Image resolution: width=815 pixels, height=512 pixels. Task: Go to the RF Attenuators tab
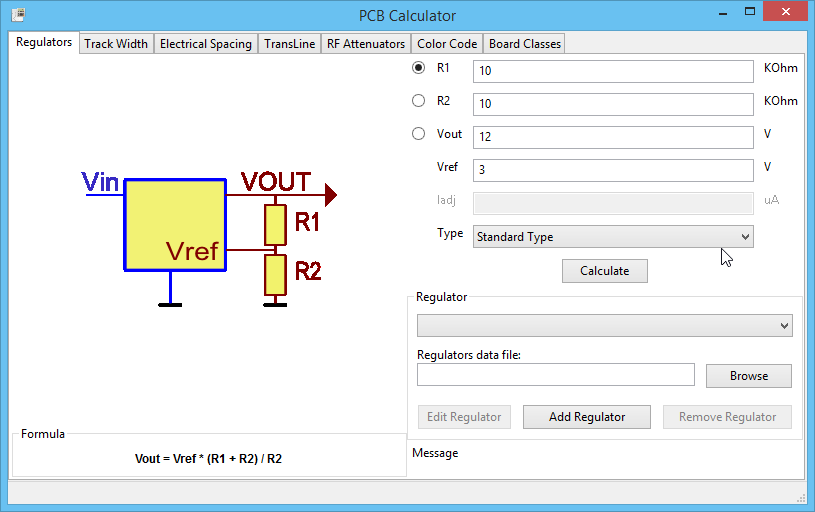(366, 44)
